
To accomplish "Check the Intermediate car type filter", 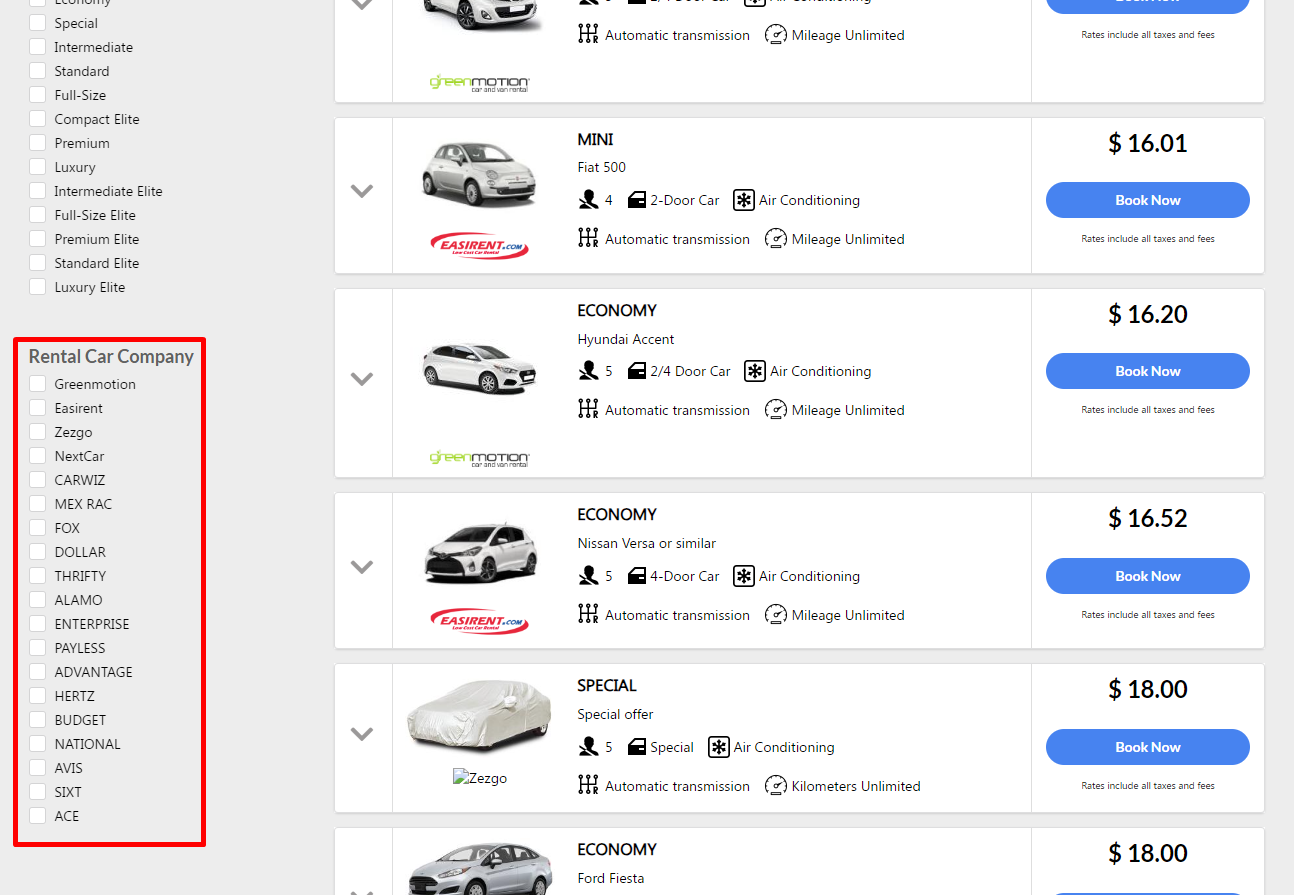I will tap(37, 47).
